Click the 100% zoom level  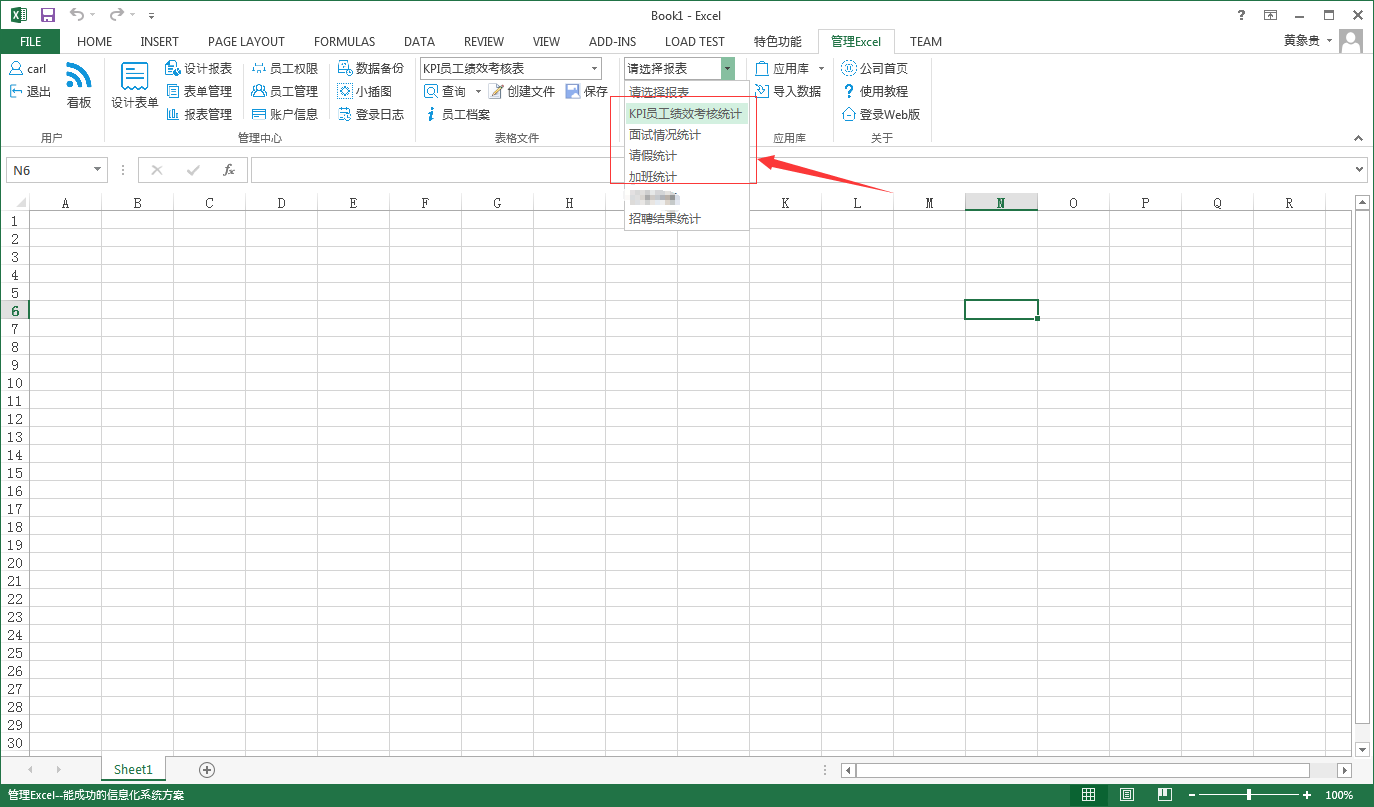(x=1339, y=795)
